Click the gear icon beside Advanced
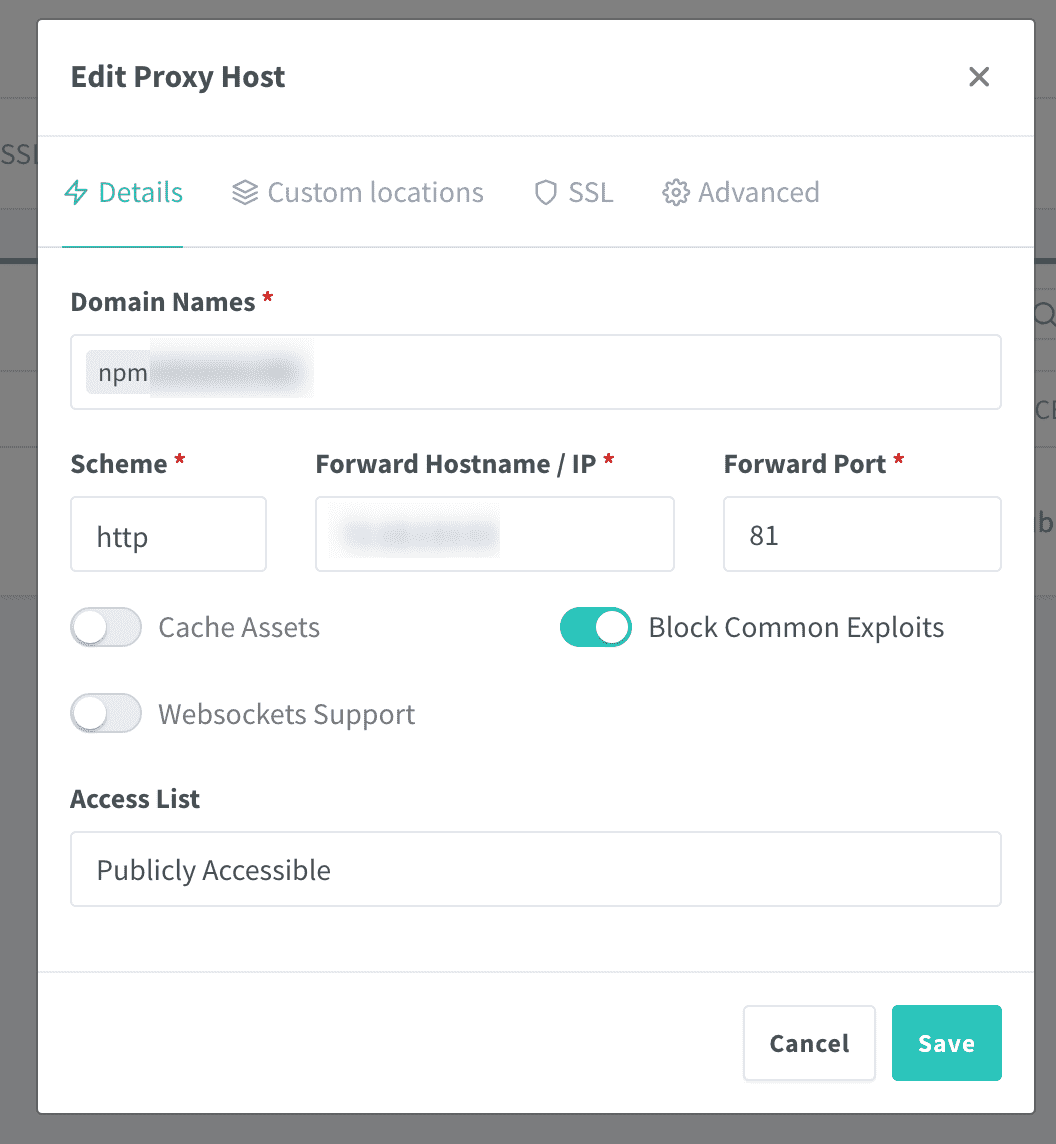 tap(676, 192)
